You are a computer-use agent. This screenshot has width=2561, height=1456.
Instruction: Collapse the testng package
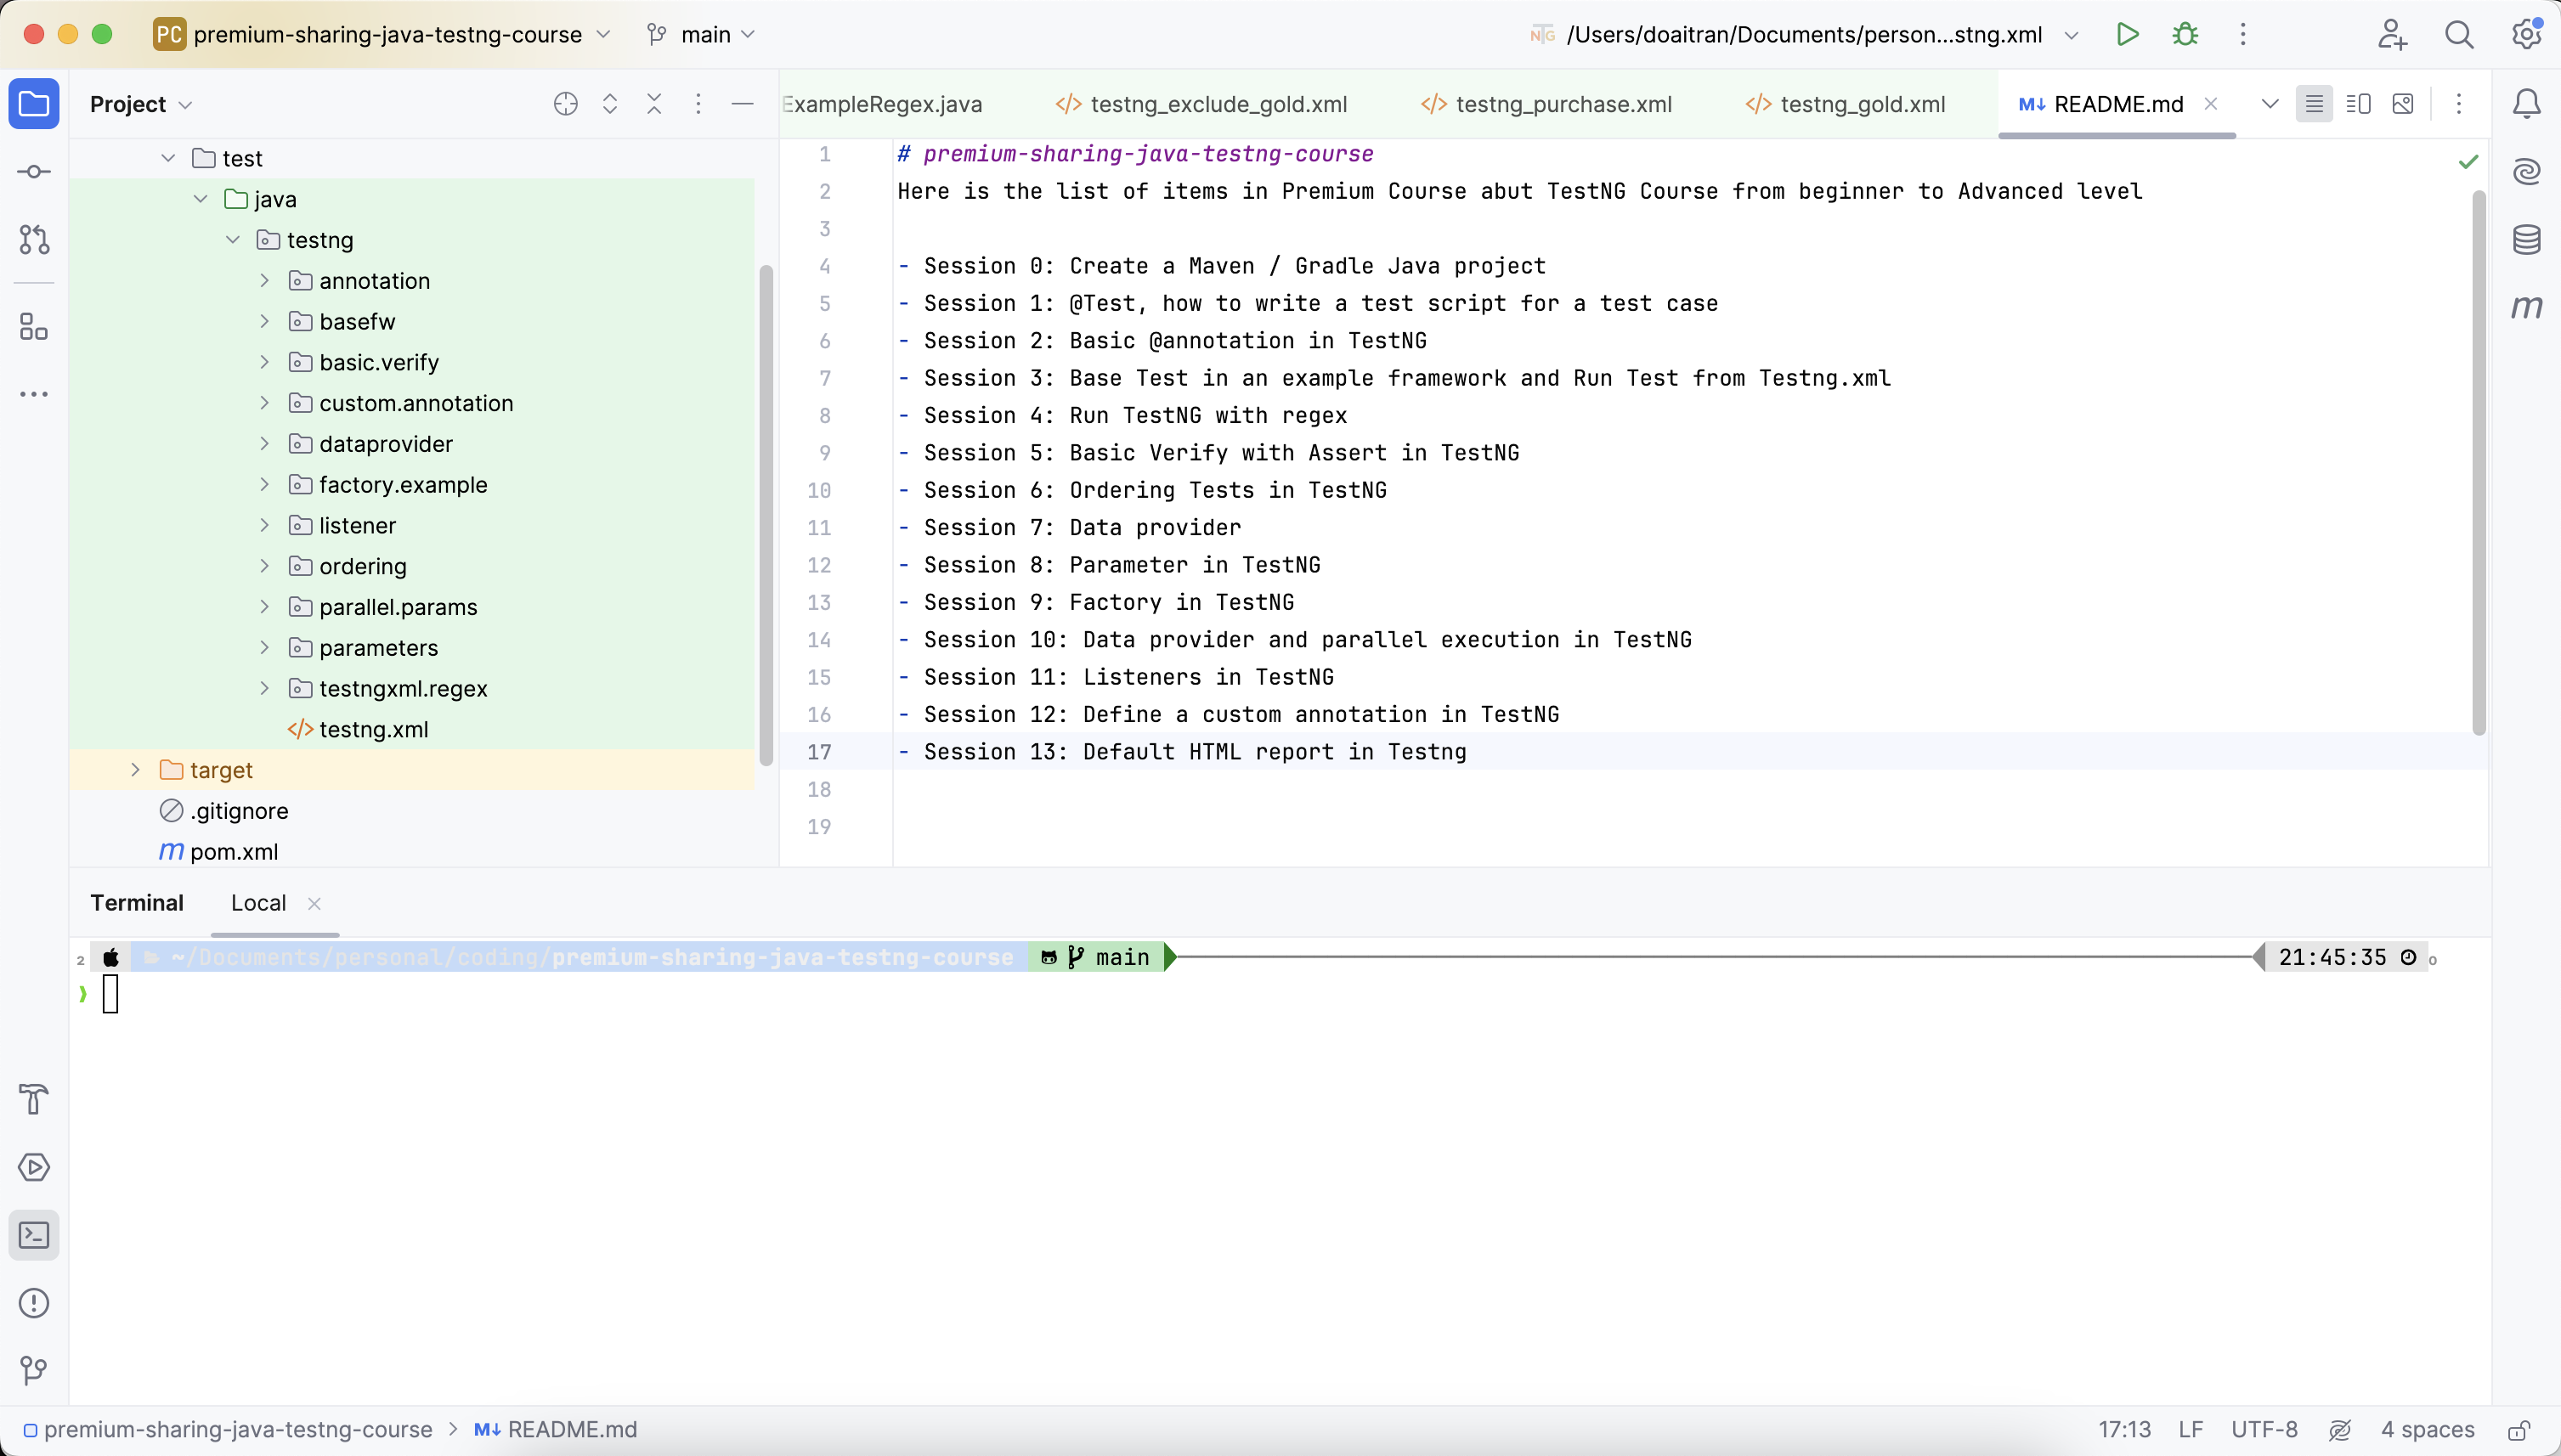[x=232, y=240]
